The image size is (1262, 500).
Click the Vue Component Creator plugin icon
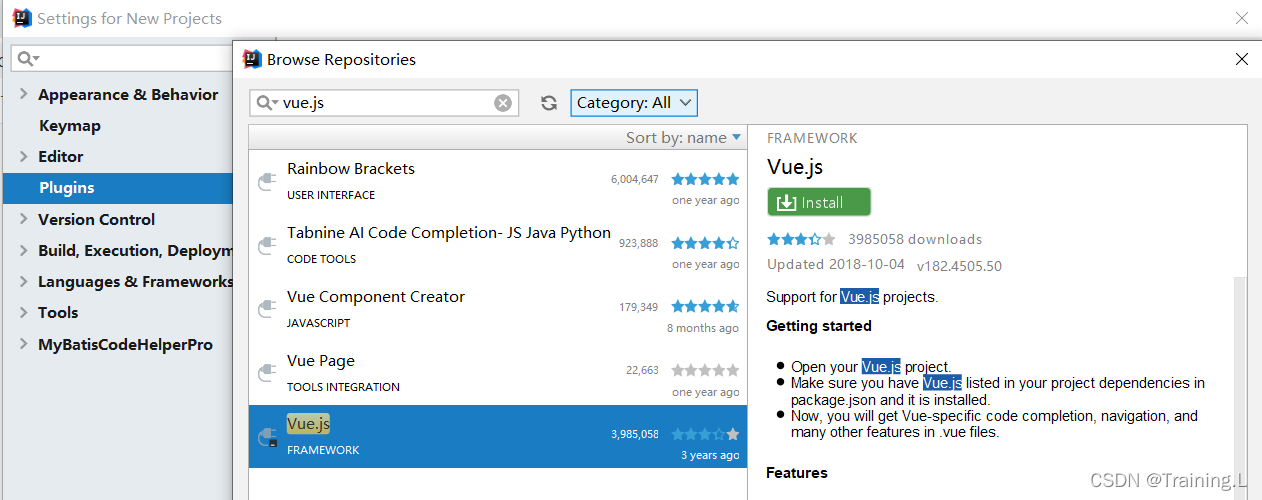click(x=267, y=309)
